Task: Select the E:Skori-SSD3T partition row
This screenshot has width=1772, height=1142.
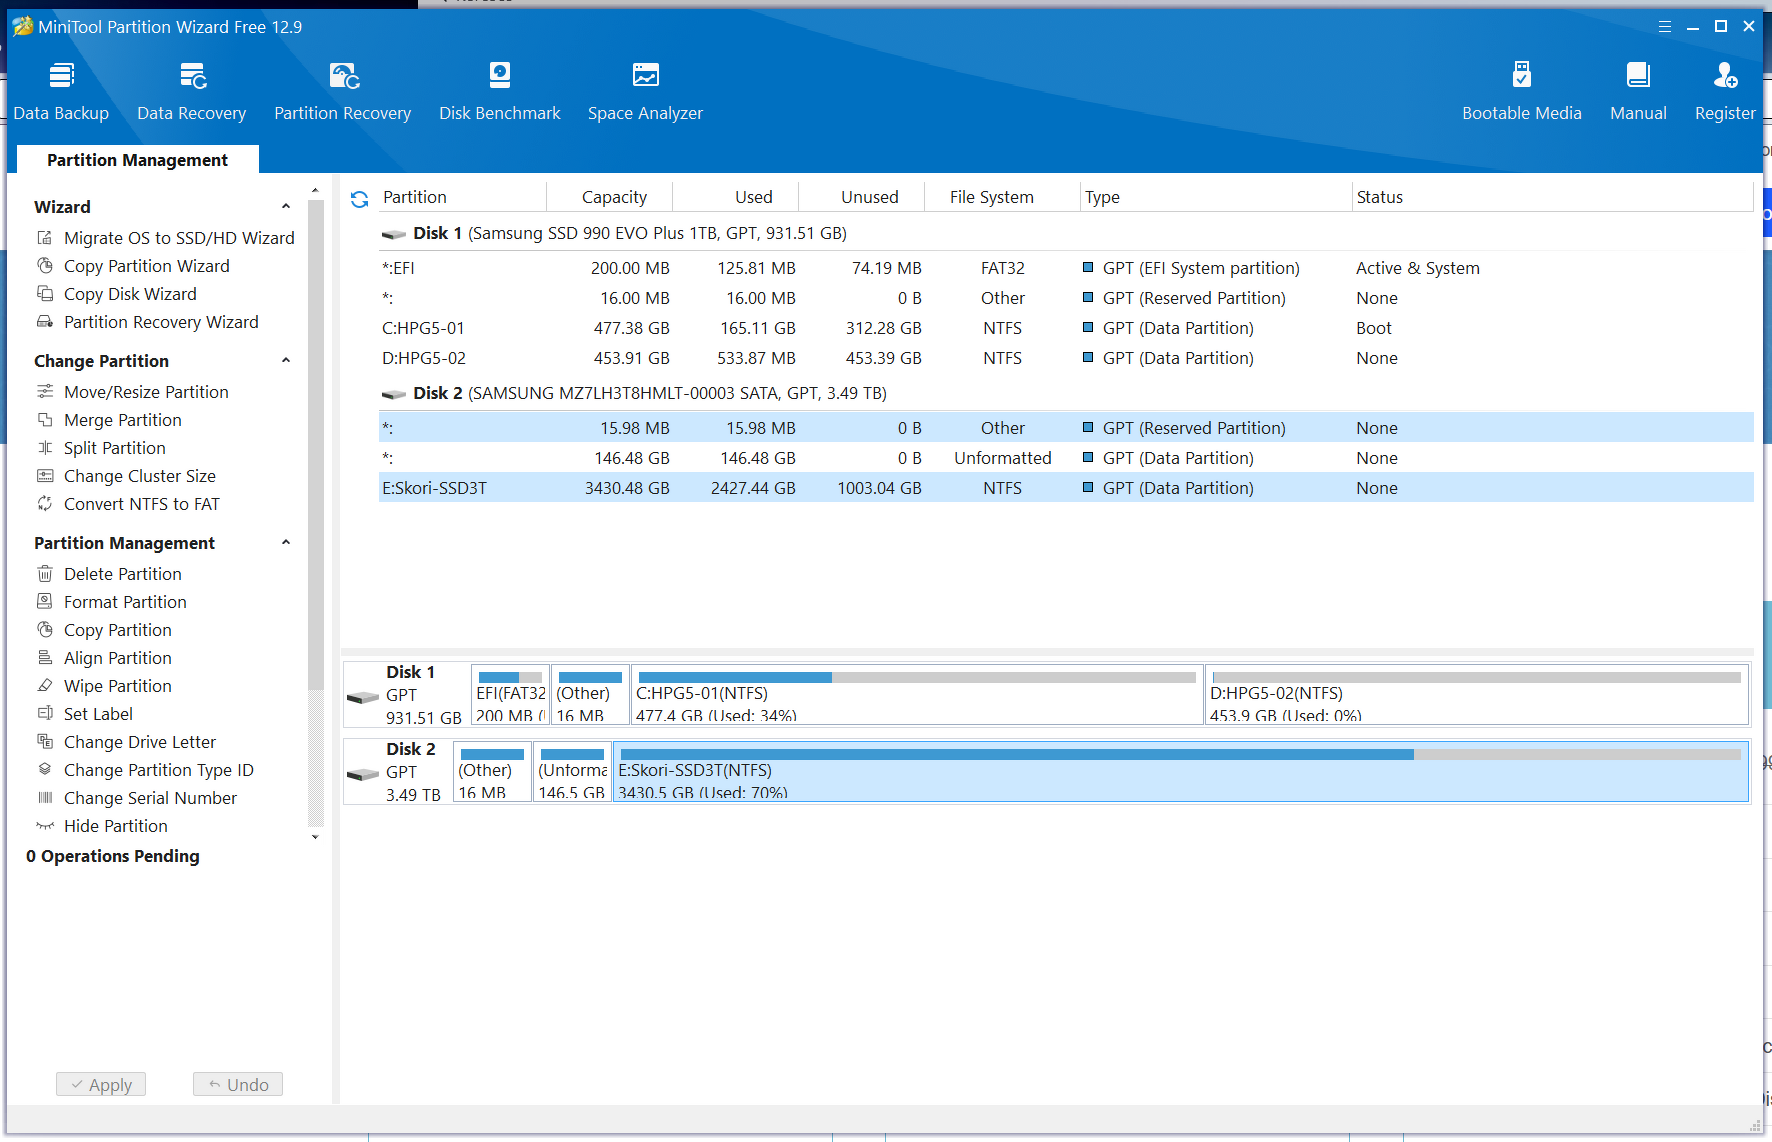Action: coord(1066,488)
